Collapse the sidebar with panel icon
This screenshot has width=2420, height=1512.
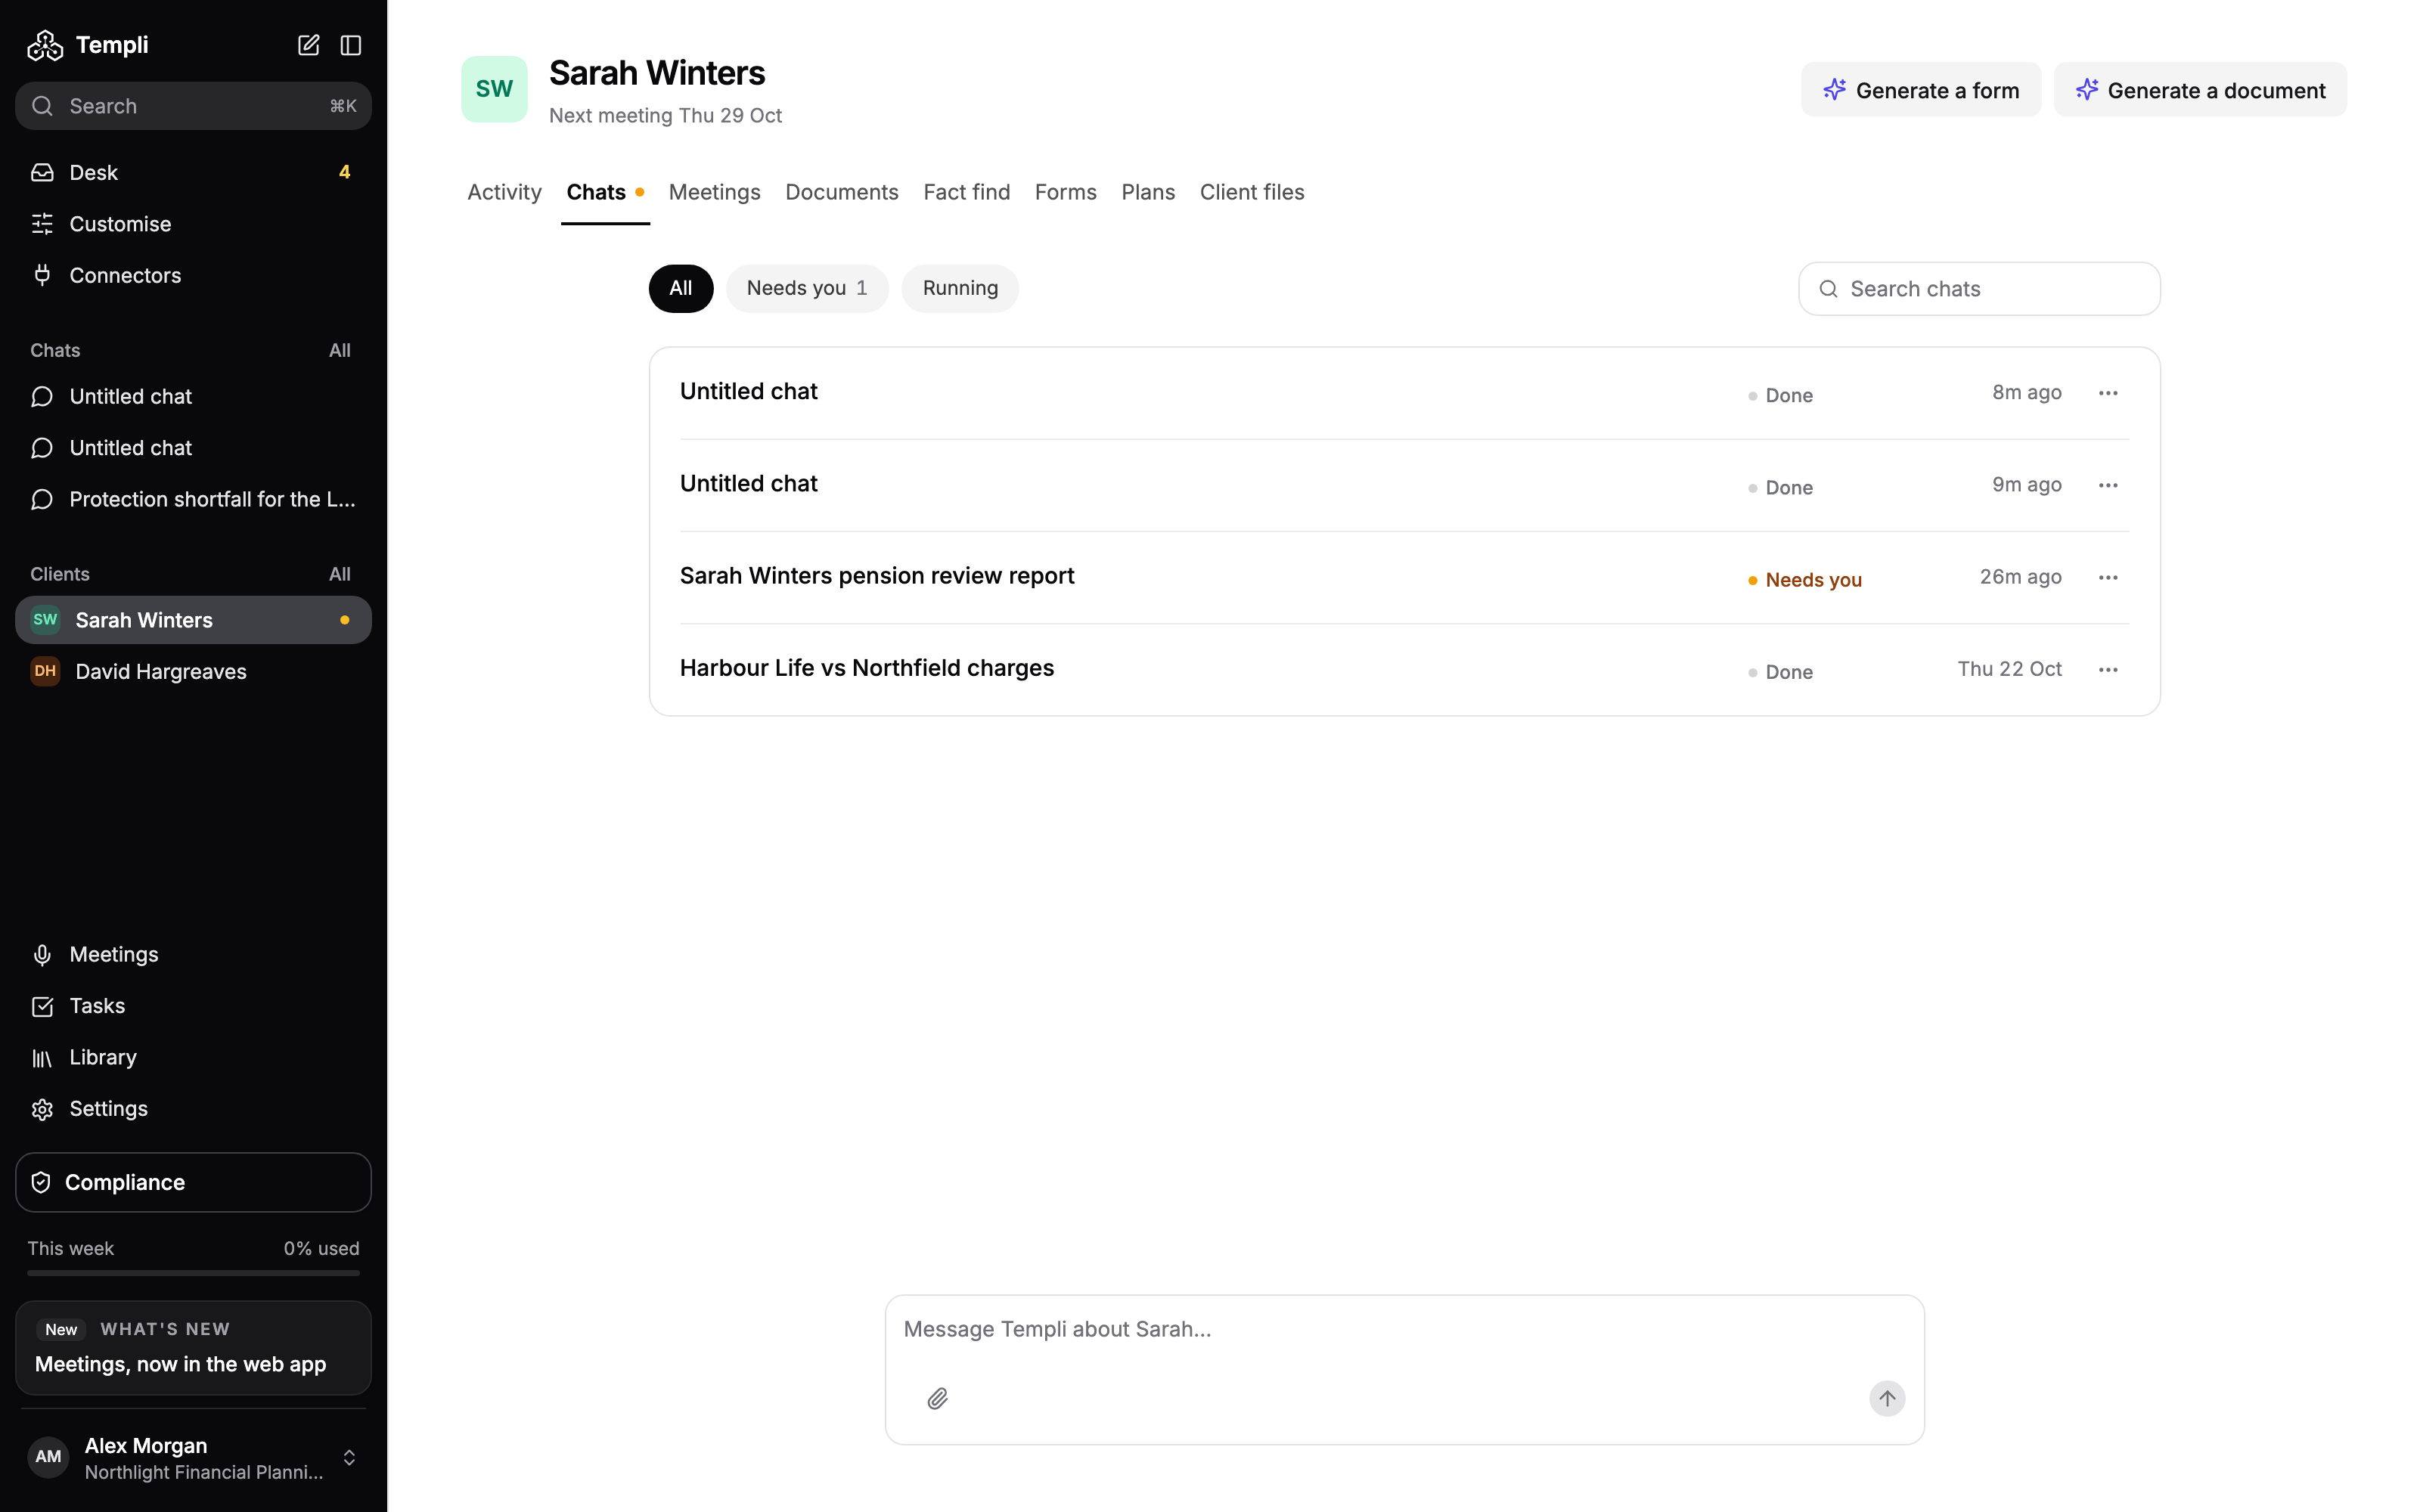351,45
